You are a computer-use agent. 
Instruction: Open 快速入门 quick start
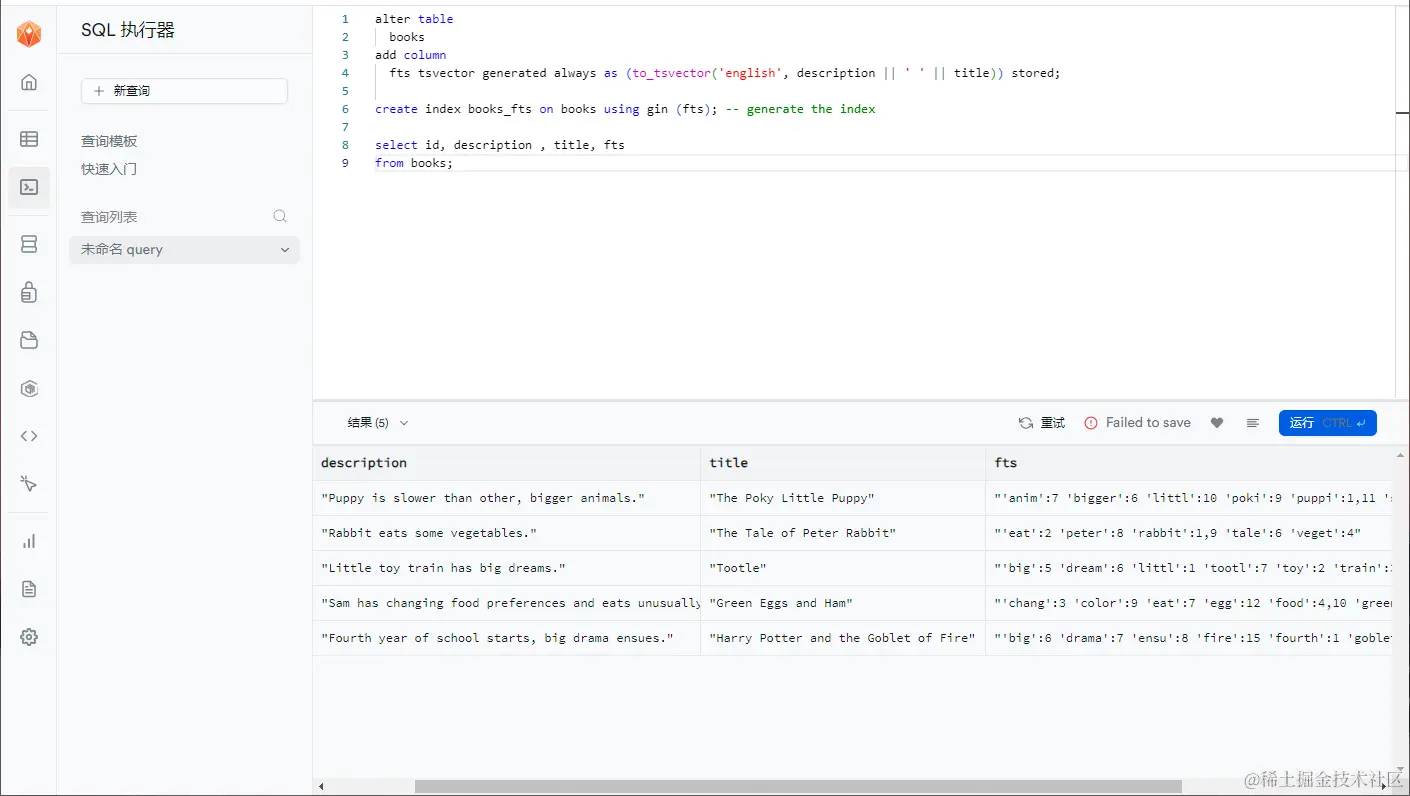tap(109, 169)
